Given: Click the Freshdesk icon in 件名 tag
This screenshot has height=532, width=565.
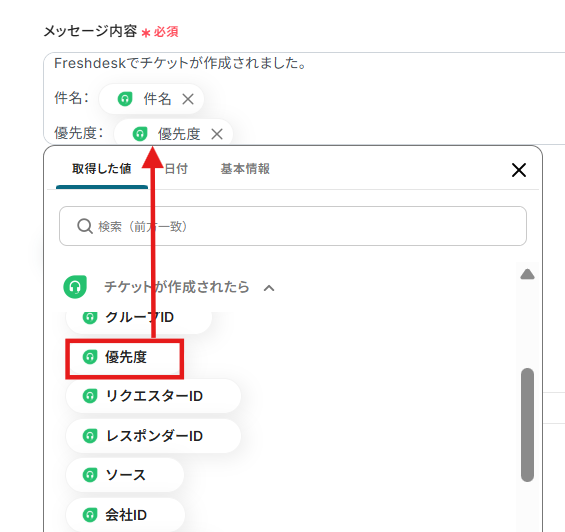Looking at the screenshot, I should click(125, 99).
